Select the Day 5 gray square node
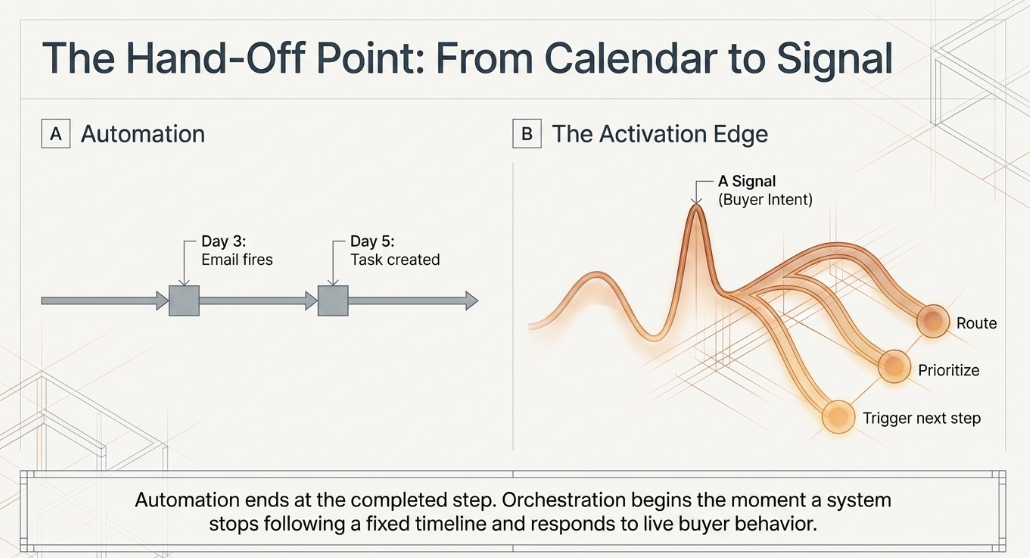1030x558 pixels. (x=333, y=301)
